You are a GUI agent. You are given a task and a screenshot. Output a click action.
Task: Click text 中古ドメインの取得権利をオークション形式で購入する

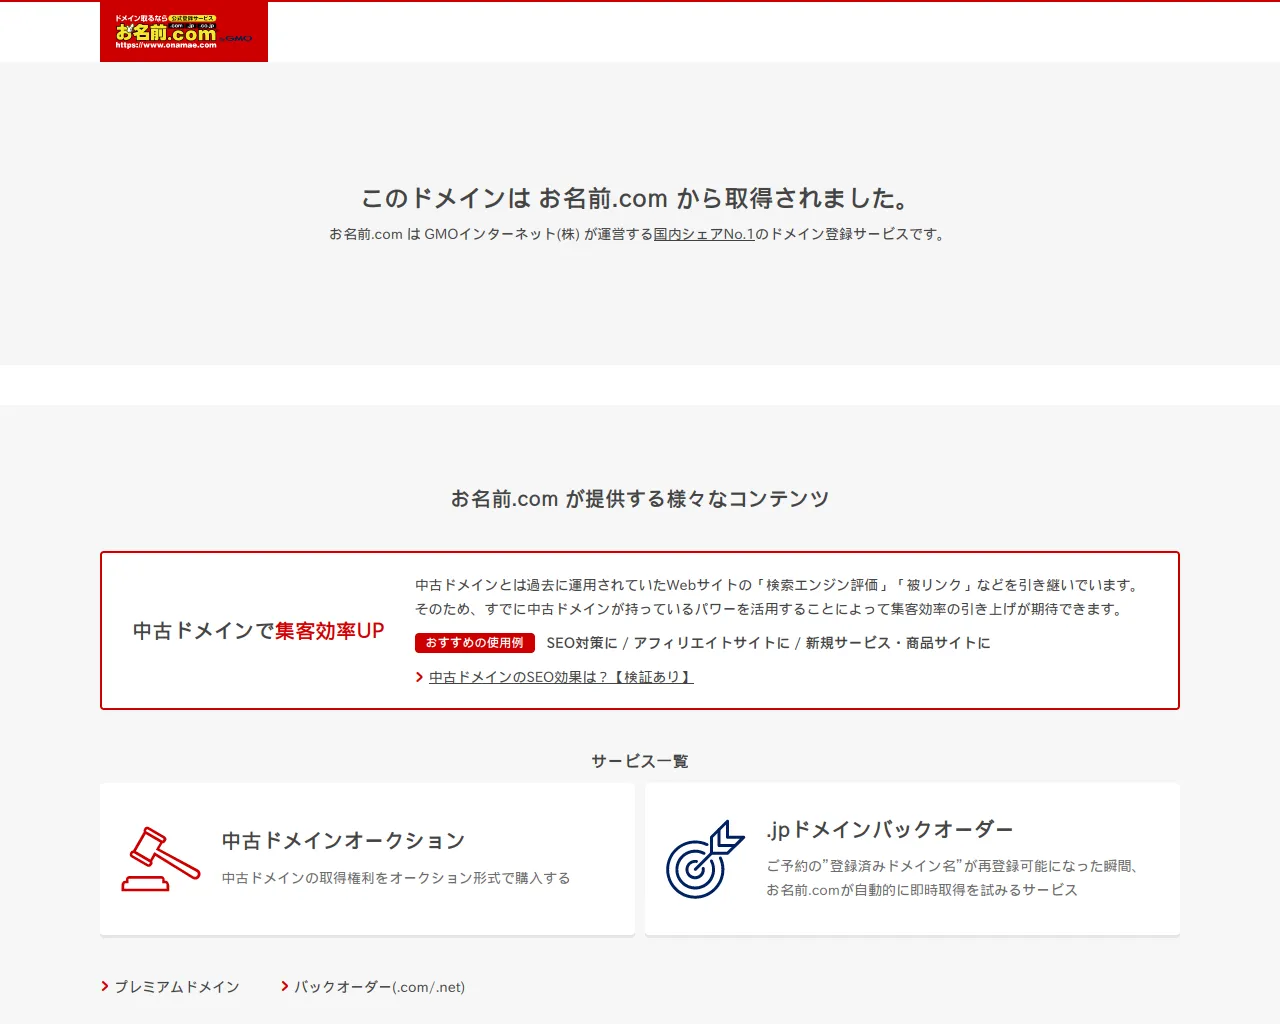coord(396,878)
